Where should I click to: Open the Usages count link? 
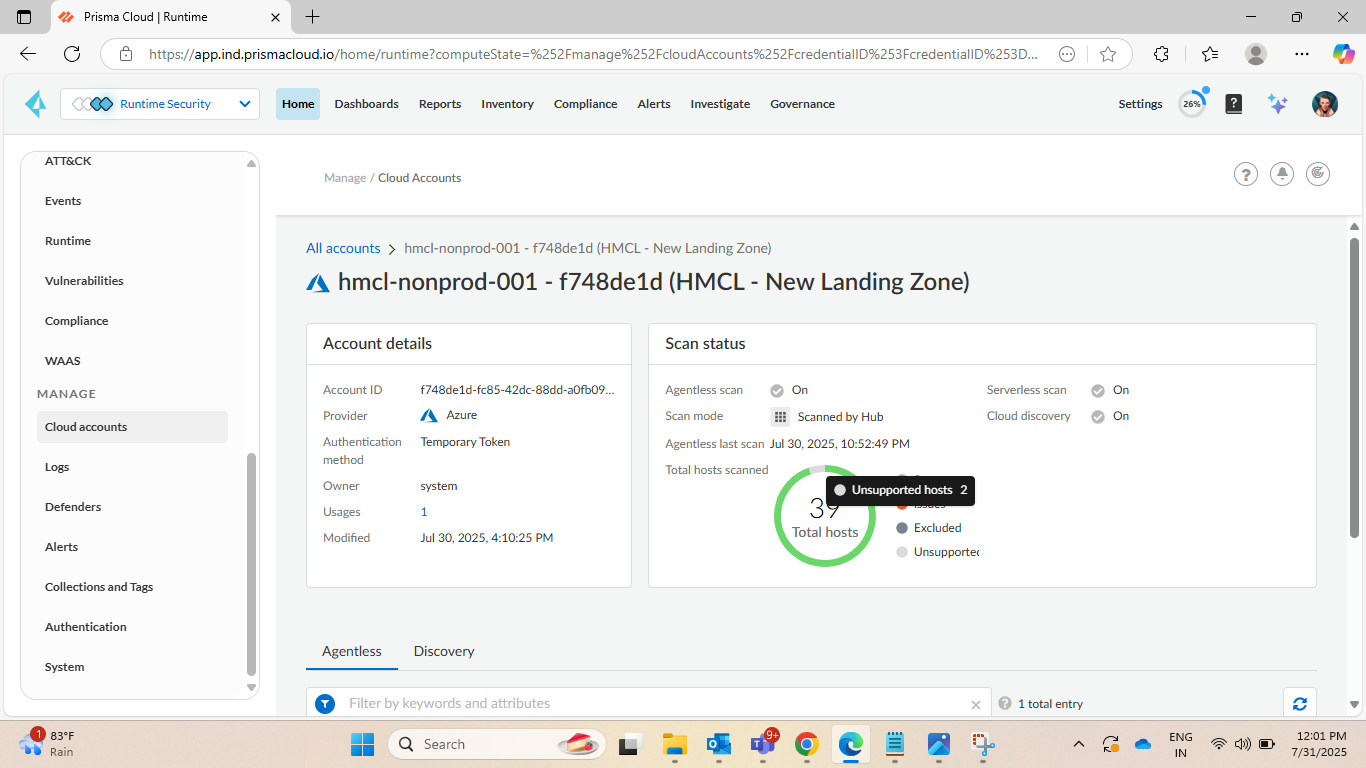pos(424,512)
